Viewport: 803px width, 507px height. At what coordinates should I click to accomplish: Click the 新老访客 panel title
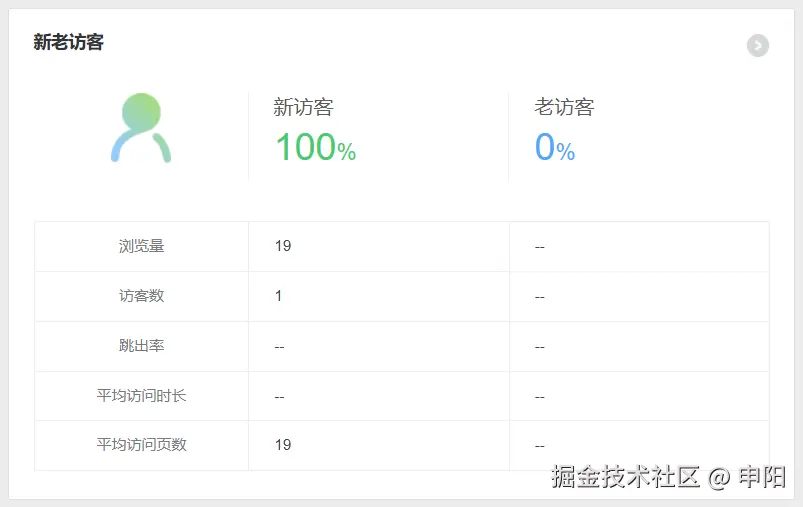pyautogui.click(x=68, y=42)
